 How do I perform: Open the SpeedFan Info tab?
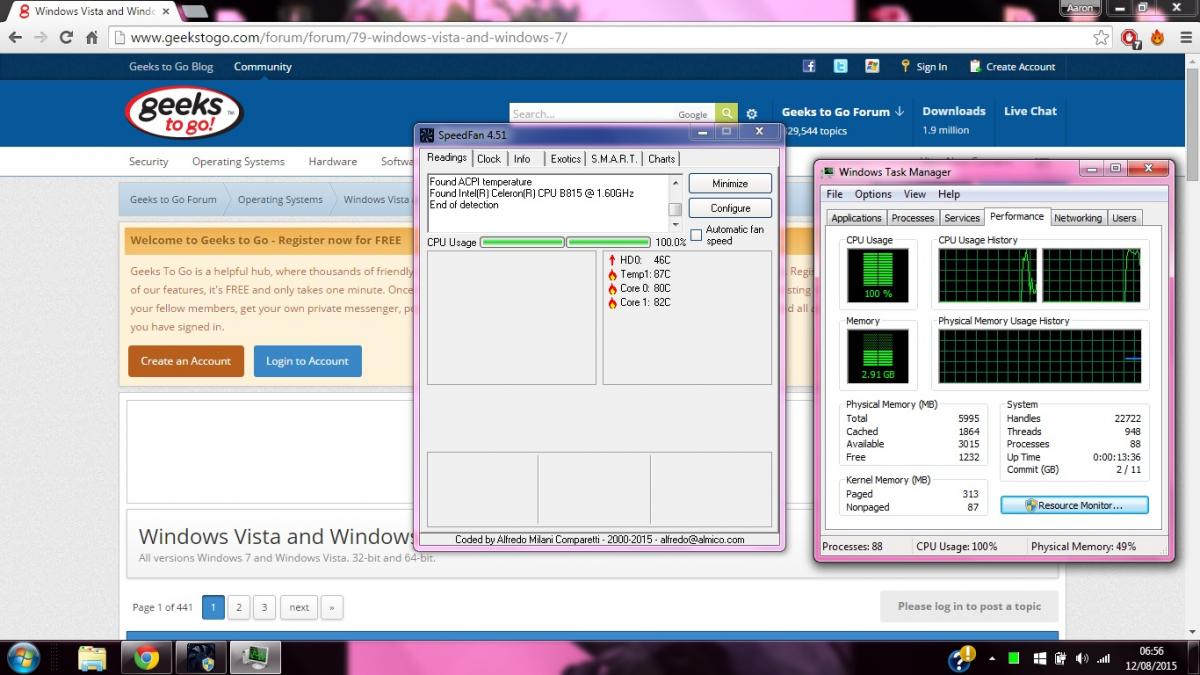[522, 159]
